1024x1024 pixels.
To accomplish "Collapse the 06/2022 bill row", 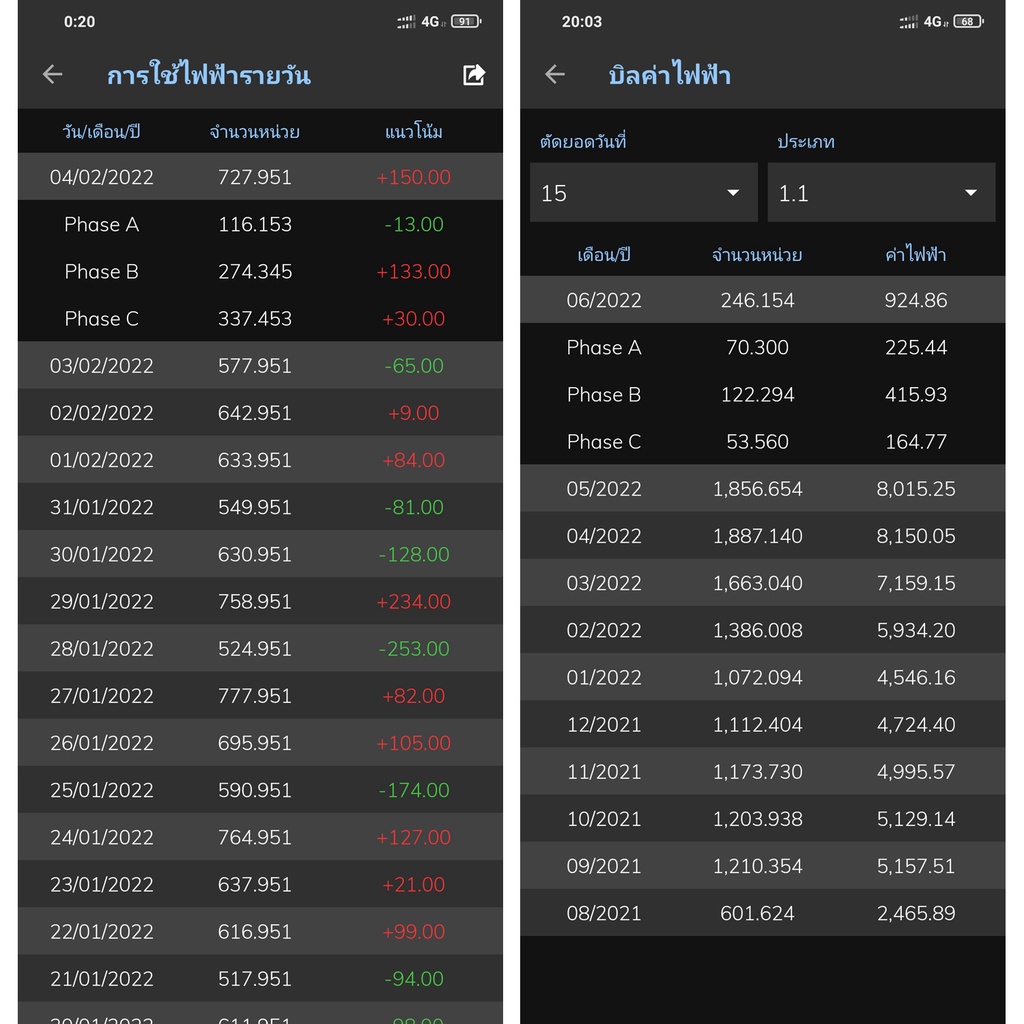I will (x=762, y=300).
